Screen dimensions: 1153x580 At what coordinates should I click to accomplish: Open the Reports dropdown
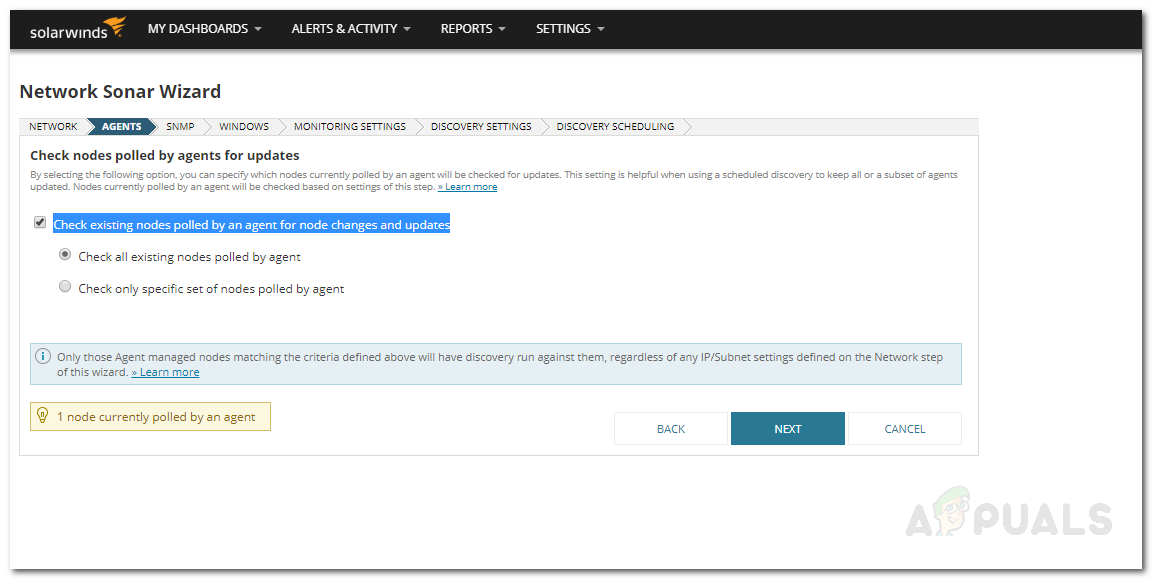473,29
